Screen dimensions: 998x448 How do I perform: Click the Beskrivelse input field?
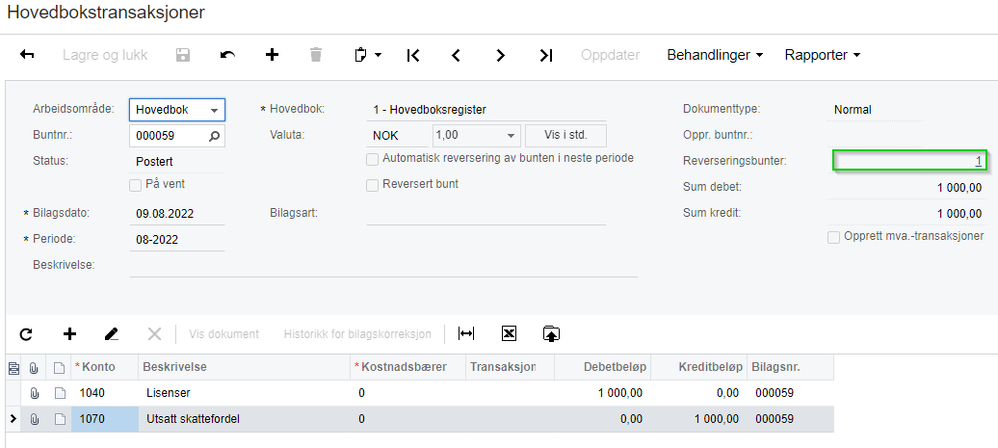tap(383, 266)
